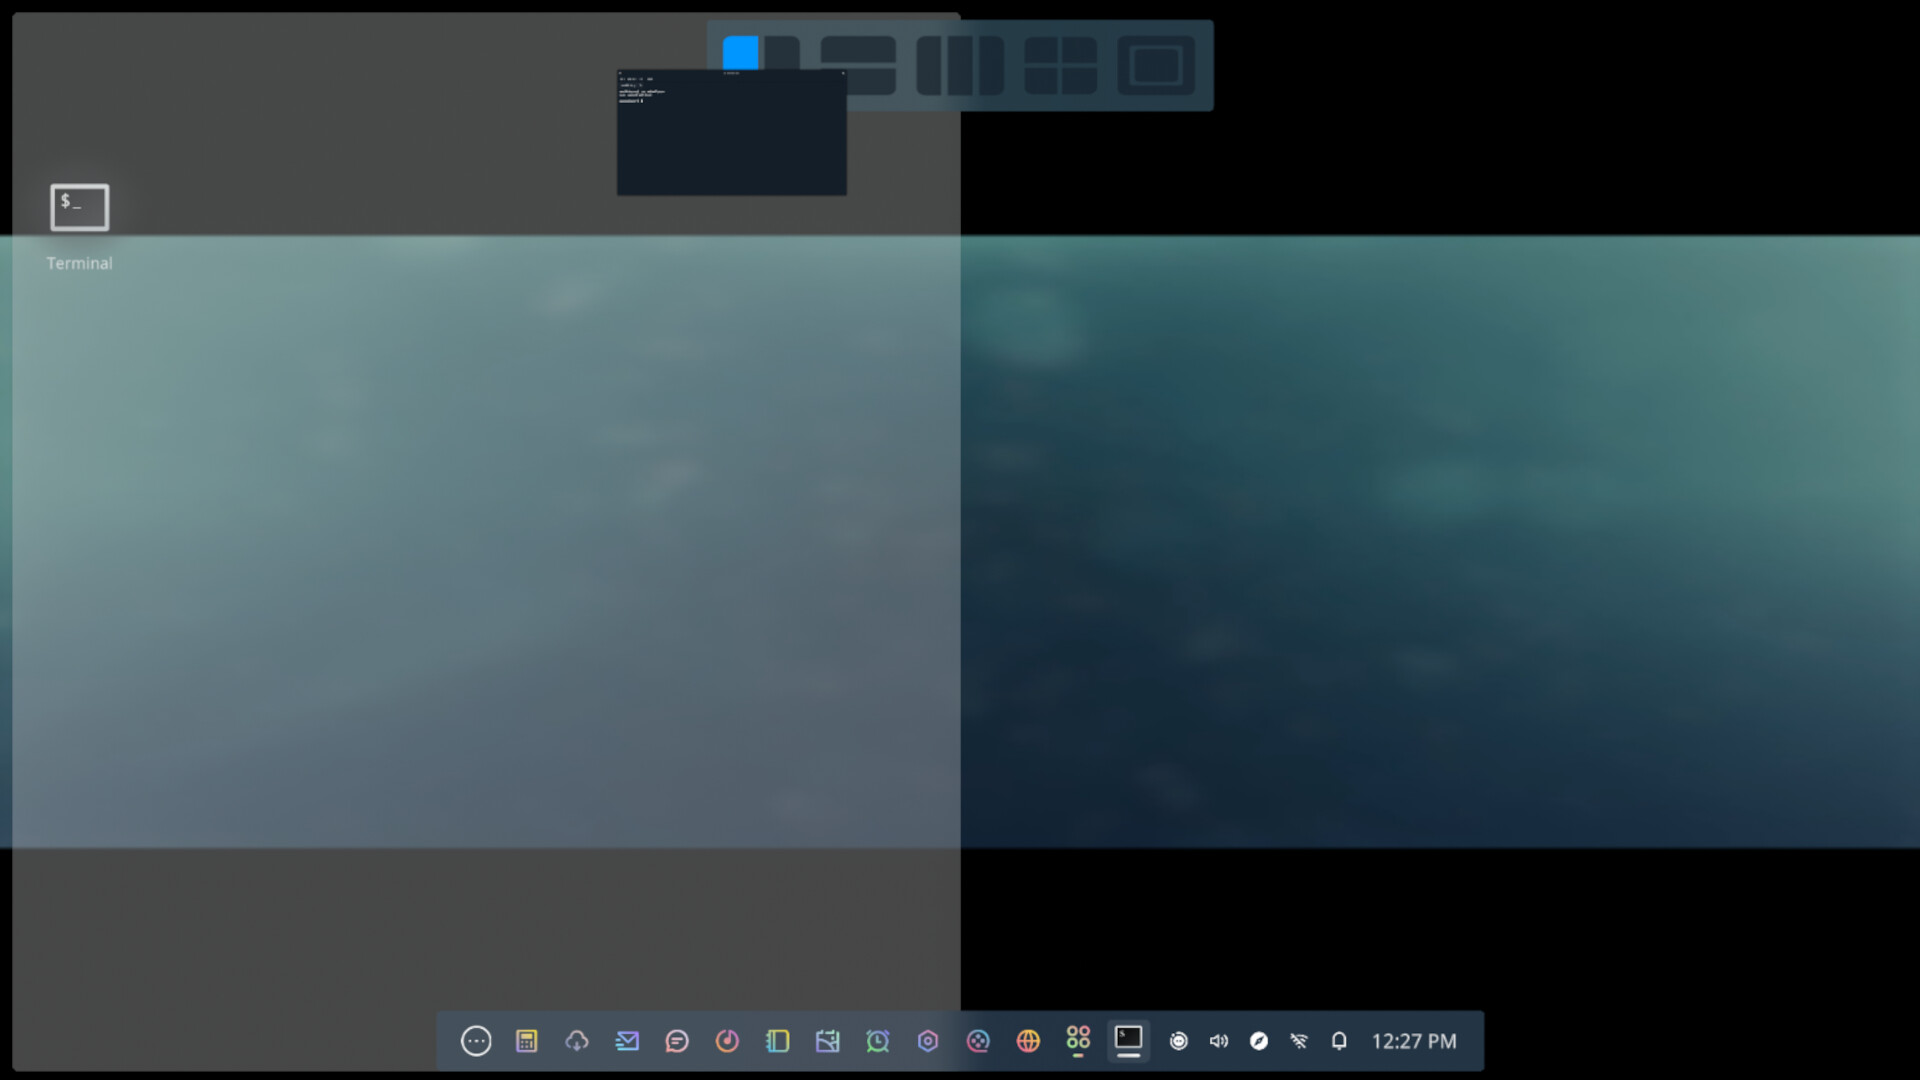This screenshot has height=1080, width=1920.
Task: Open the ellipsis launcher menu in dock
Action: (476, 1040)
